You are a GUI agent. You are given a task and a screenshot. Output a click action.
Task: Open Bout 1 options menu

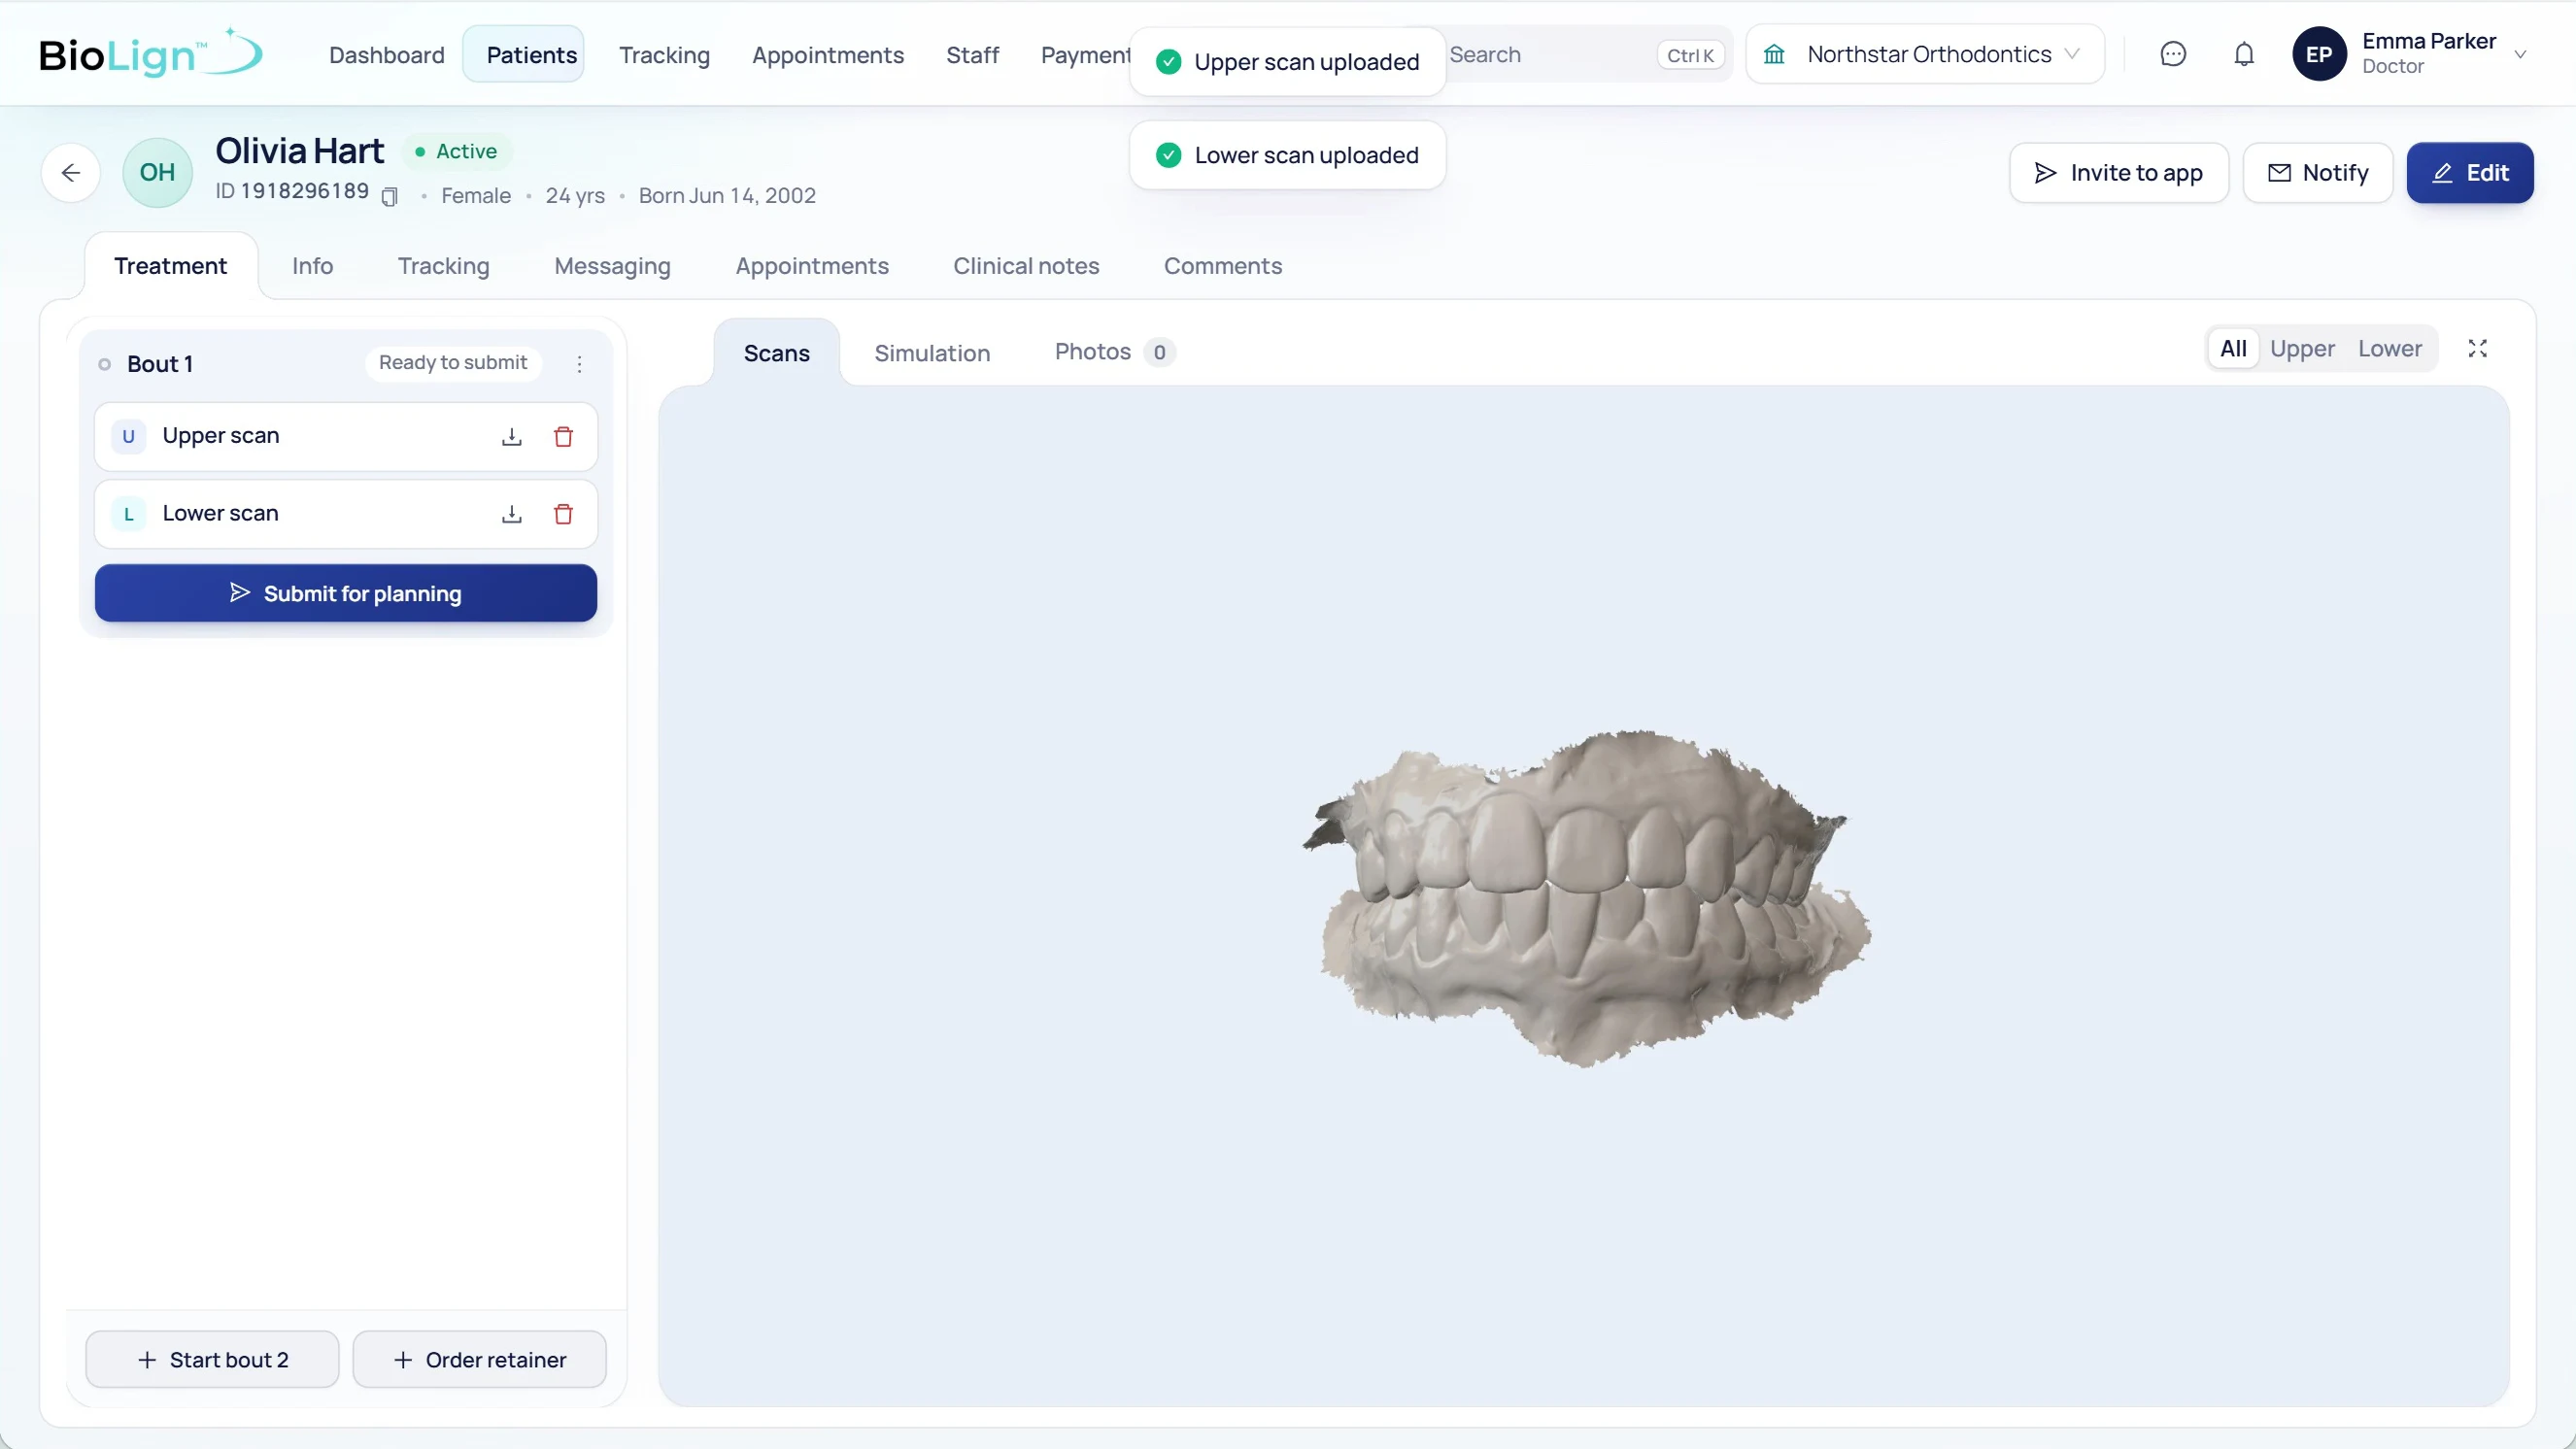tap(579, 364)
